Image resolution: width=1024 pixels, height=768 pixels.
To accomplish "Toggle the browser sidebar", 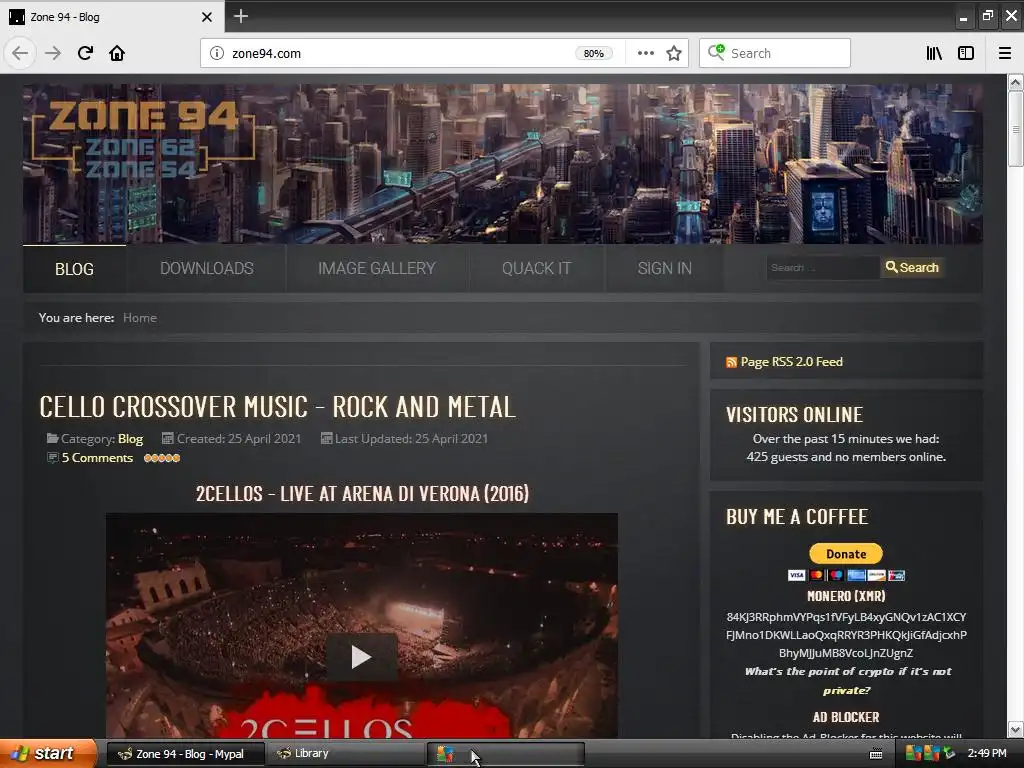I will (966, 53).
